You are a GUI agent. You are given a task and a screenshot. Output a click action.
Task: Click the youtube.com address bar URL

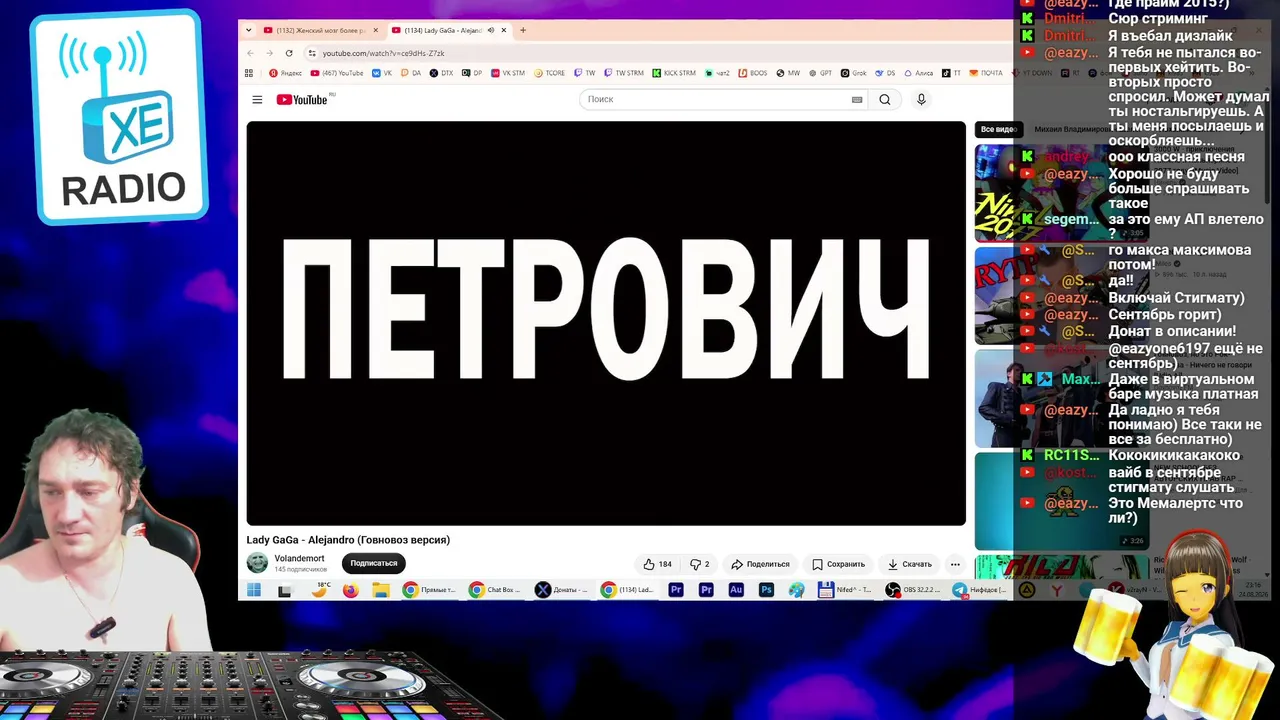click(x=383, y=53)
